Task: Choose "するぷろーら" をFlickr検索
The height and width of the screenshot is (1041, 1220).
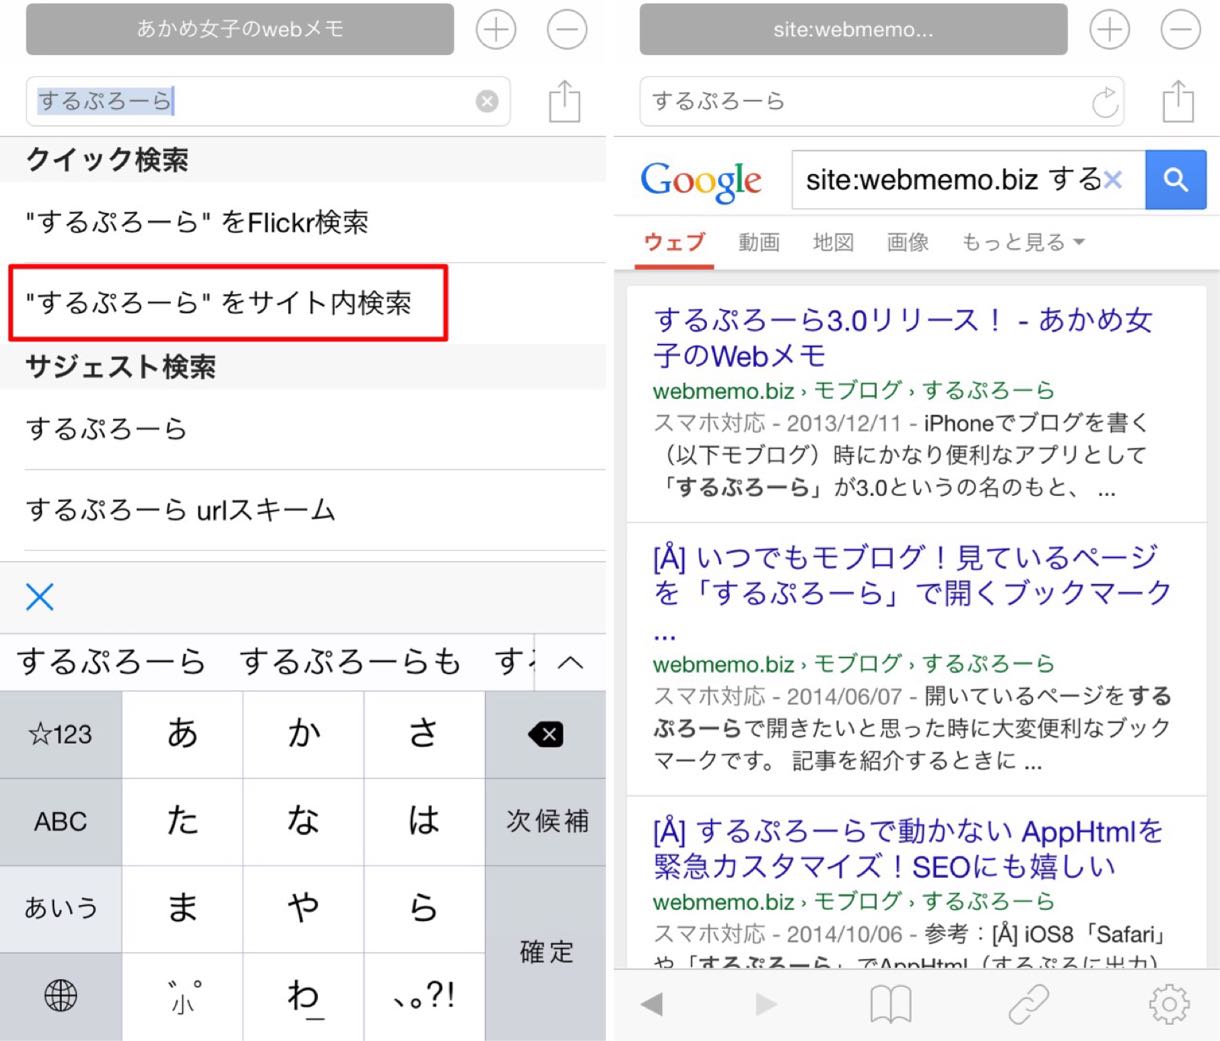Action: 303,222
